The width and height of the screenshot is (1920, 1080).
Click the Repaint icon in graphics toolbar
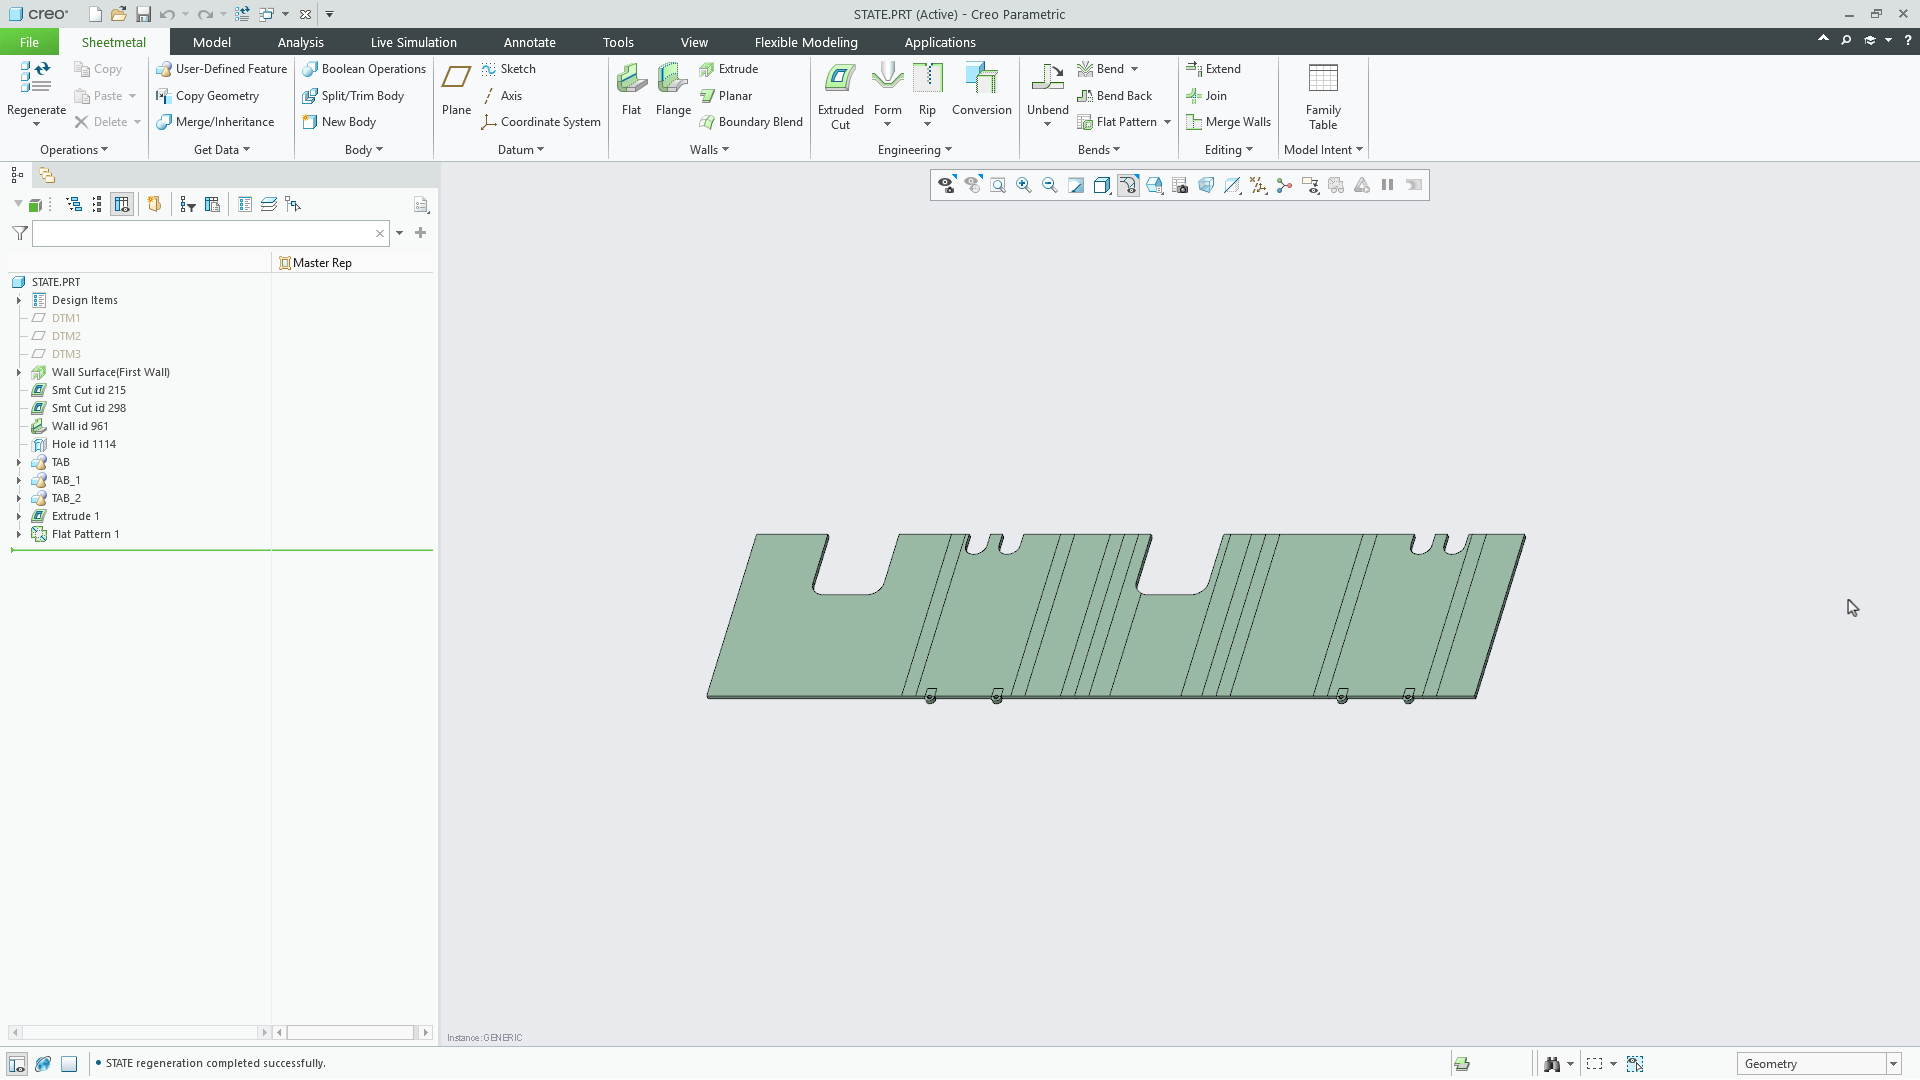click(1075, 185)
